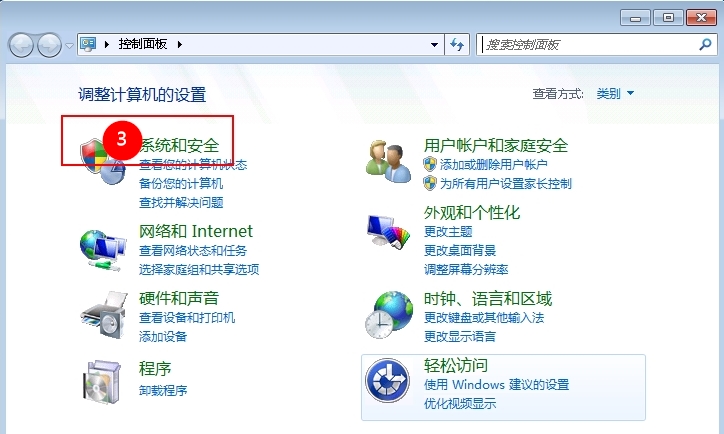Click the 控制面板 breadcrumb item
Viewport: 724px width, 434px height.
click(x=143, y=44)
